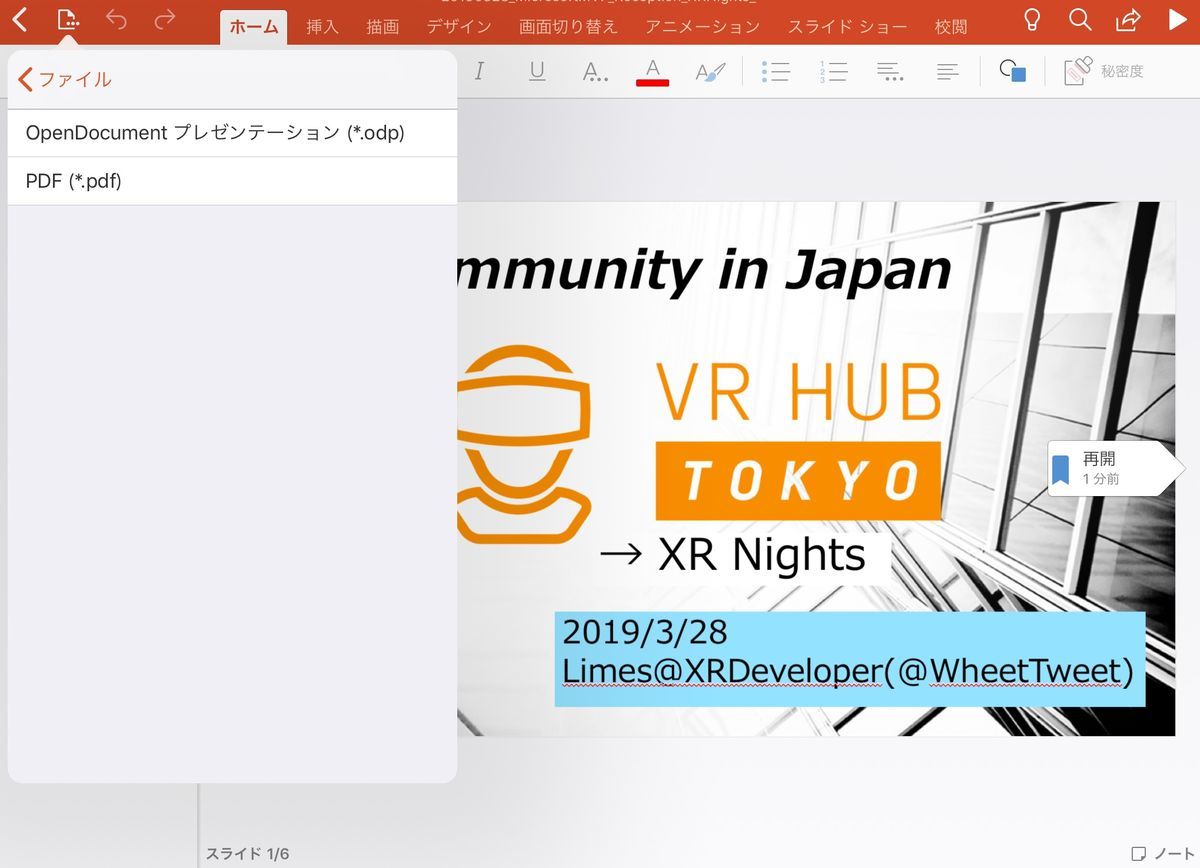Start slideshow with the play icon
This screenshot has width=1200, height=868.
pos(1177,19)
